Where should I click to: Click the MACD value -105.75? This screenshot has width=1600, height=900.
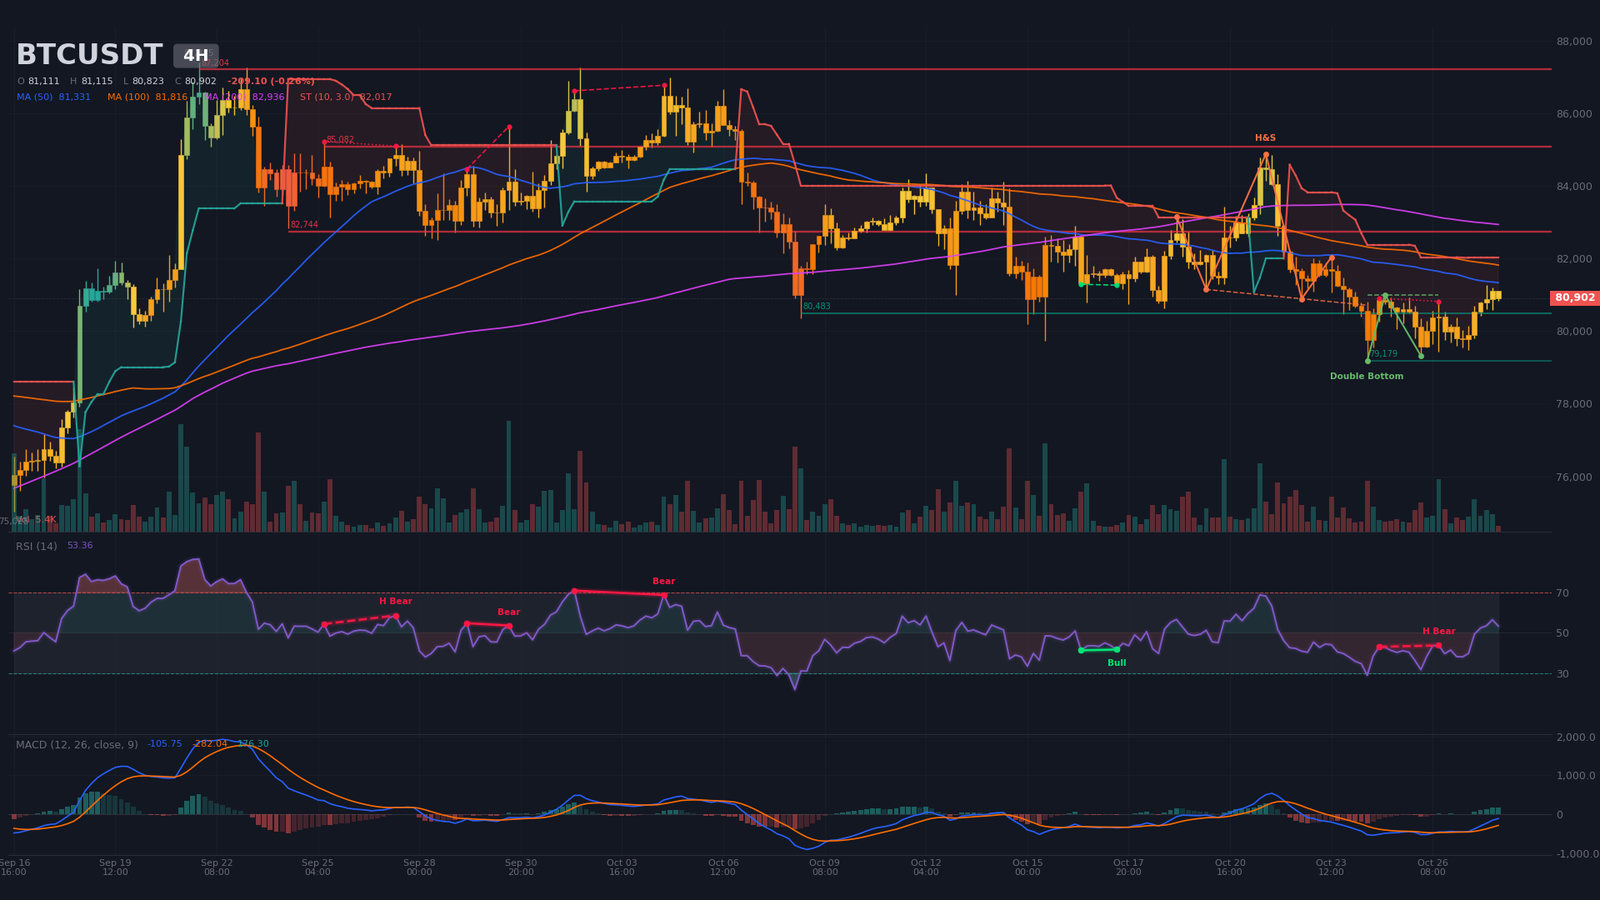(x=165, y=744)
